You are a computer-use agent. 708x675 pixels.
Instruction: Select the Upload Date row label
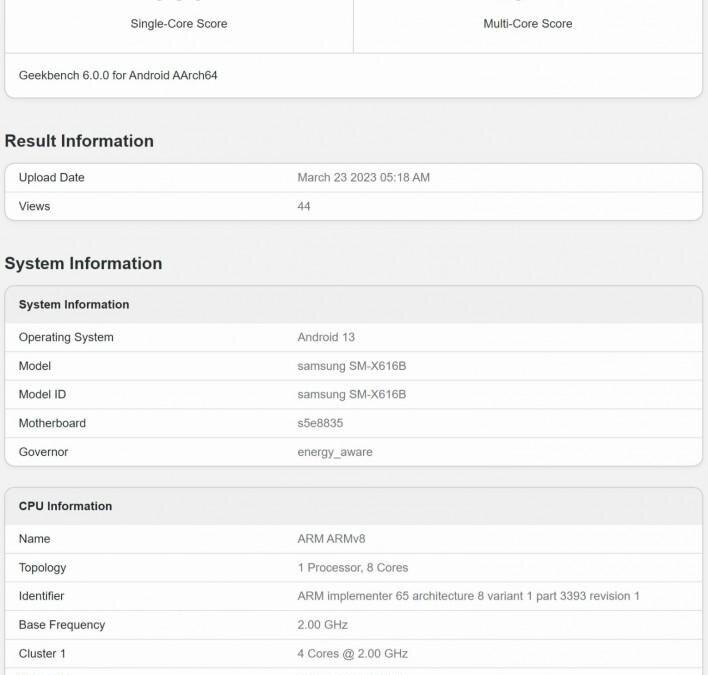(x=52, y=178)
